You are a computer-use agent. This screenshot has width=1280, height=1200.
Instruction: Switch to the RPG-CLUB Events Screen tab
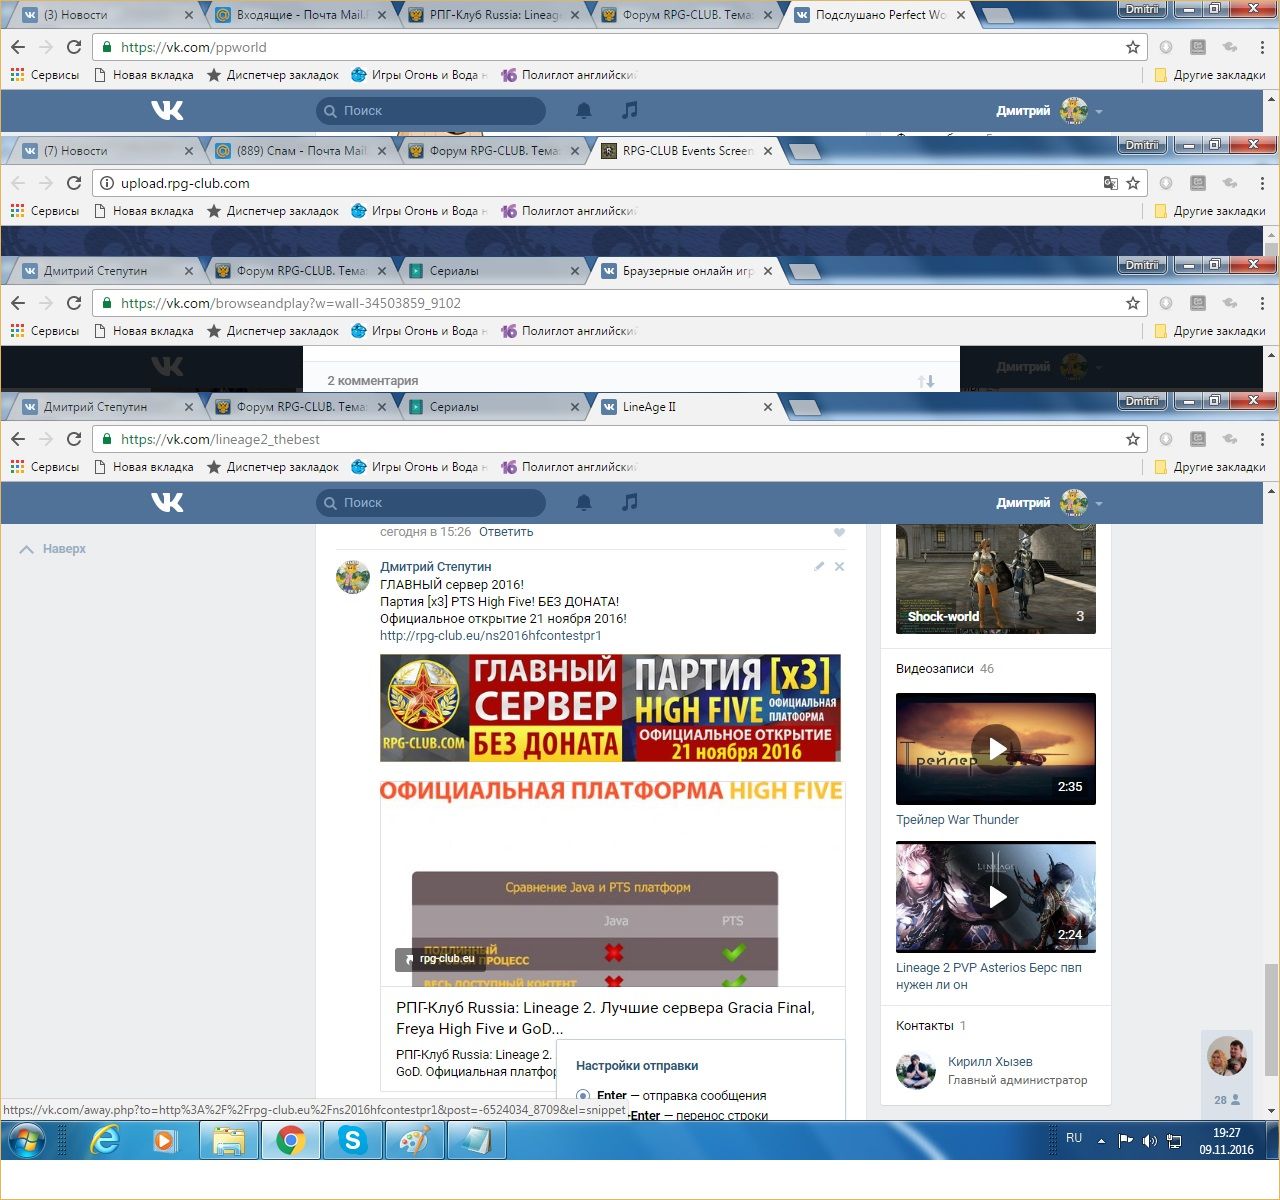(x=686, y=151)
